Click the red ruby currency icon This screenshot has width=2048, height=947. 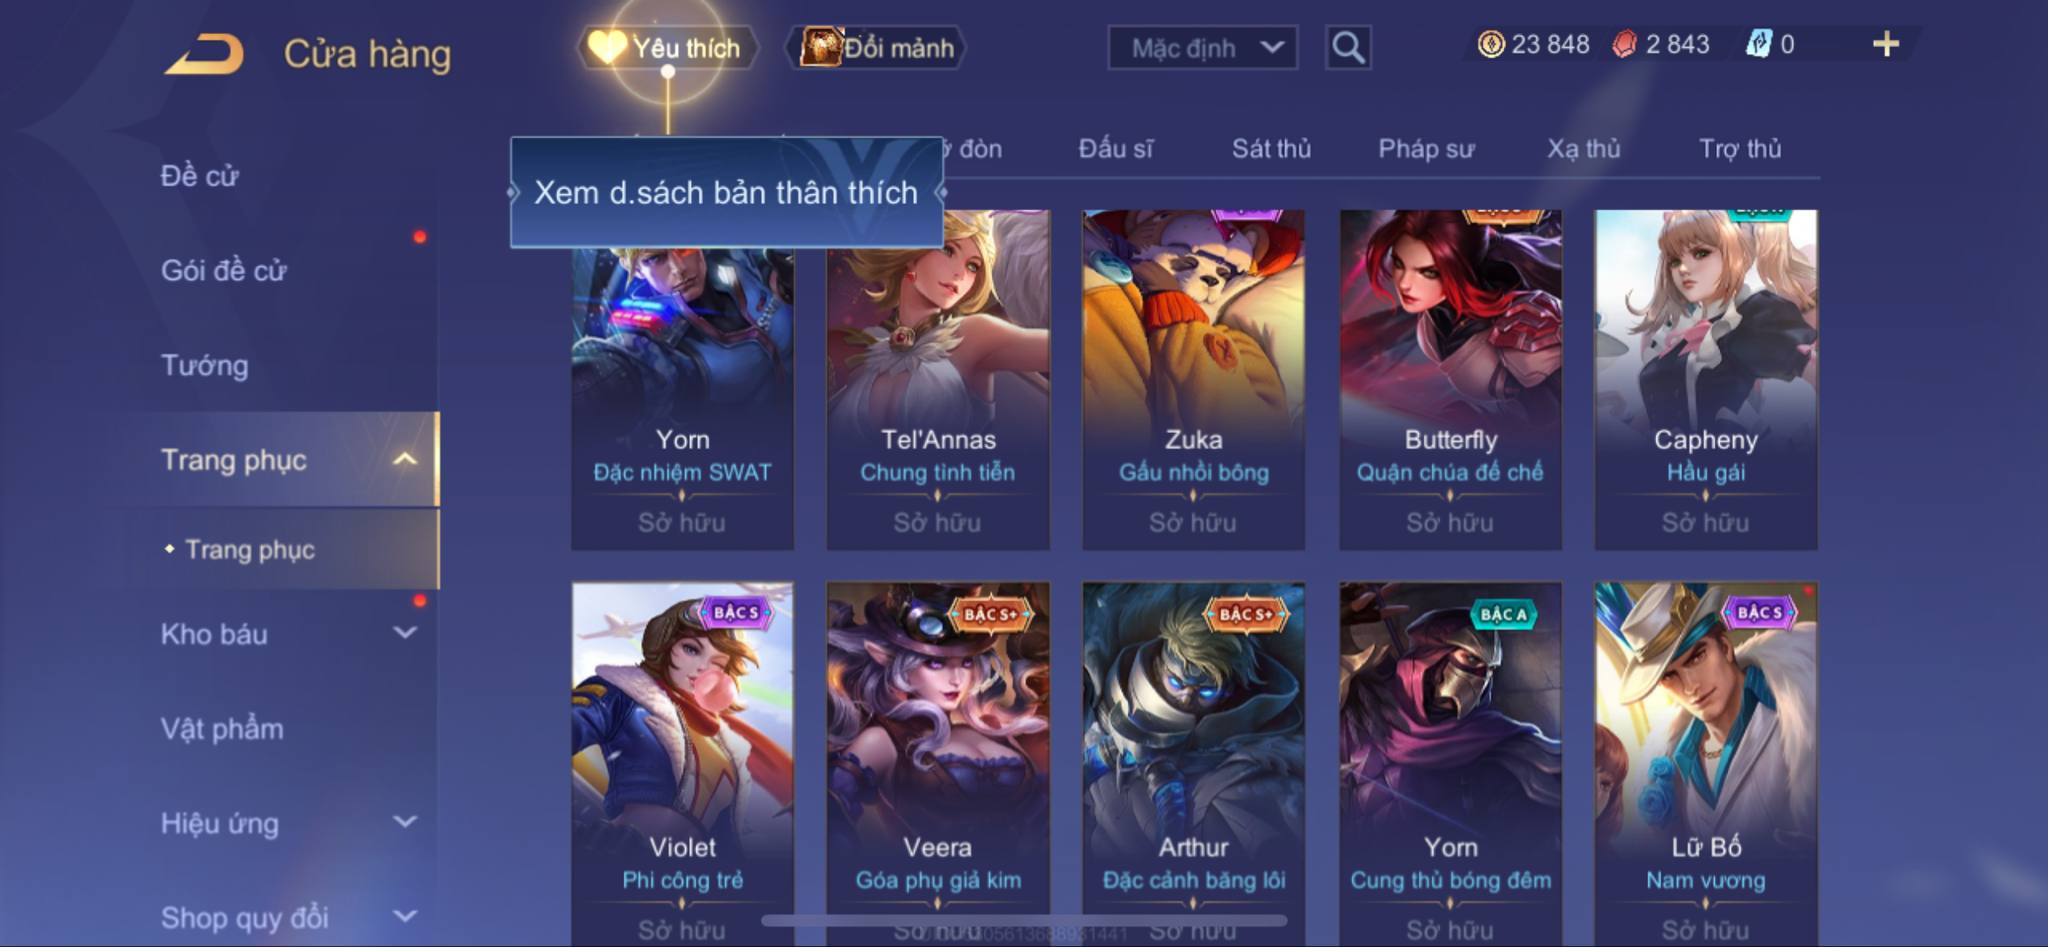tap(1625, 44)
